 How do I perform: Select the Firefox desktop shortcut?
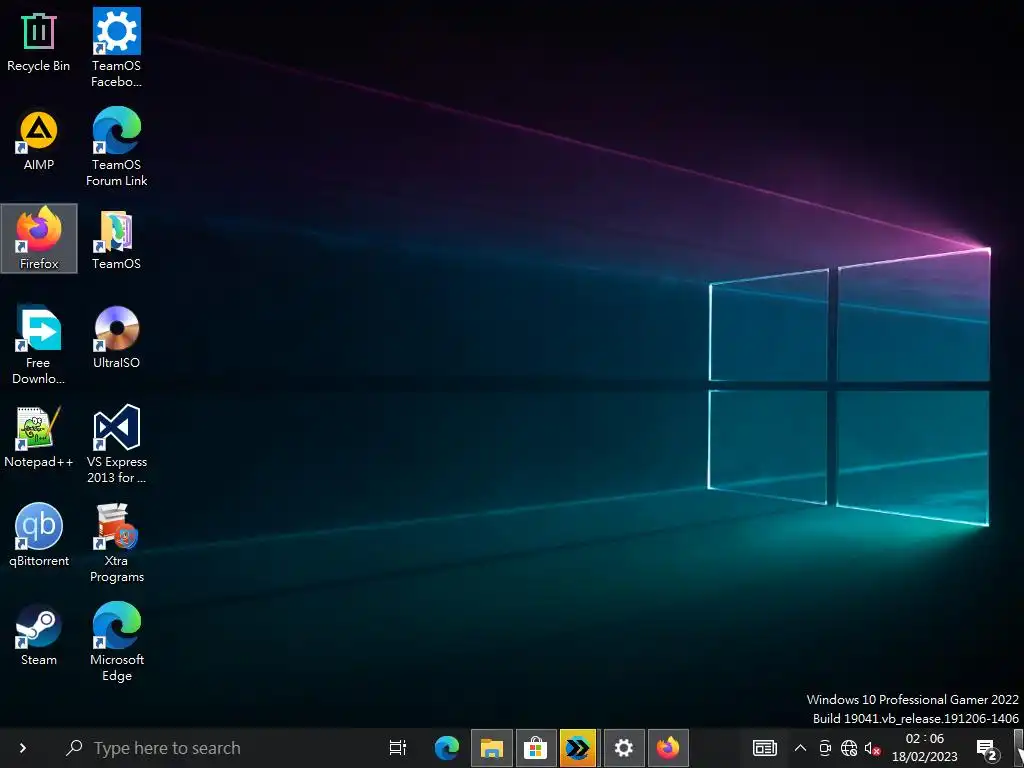39,238
